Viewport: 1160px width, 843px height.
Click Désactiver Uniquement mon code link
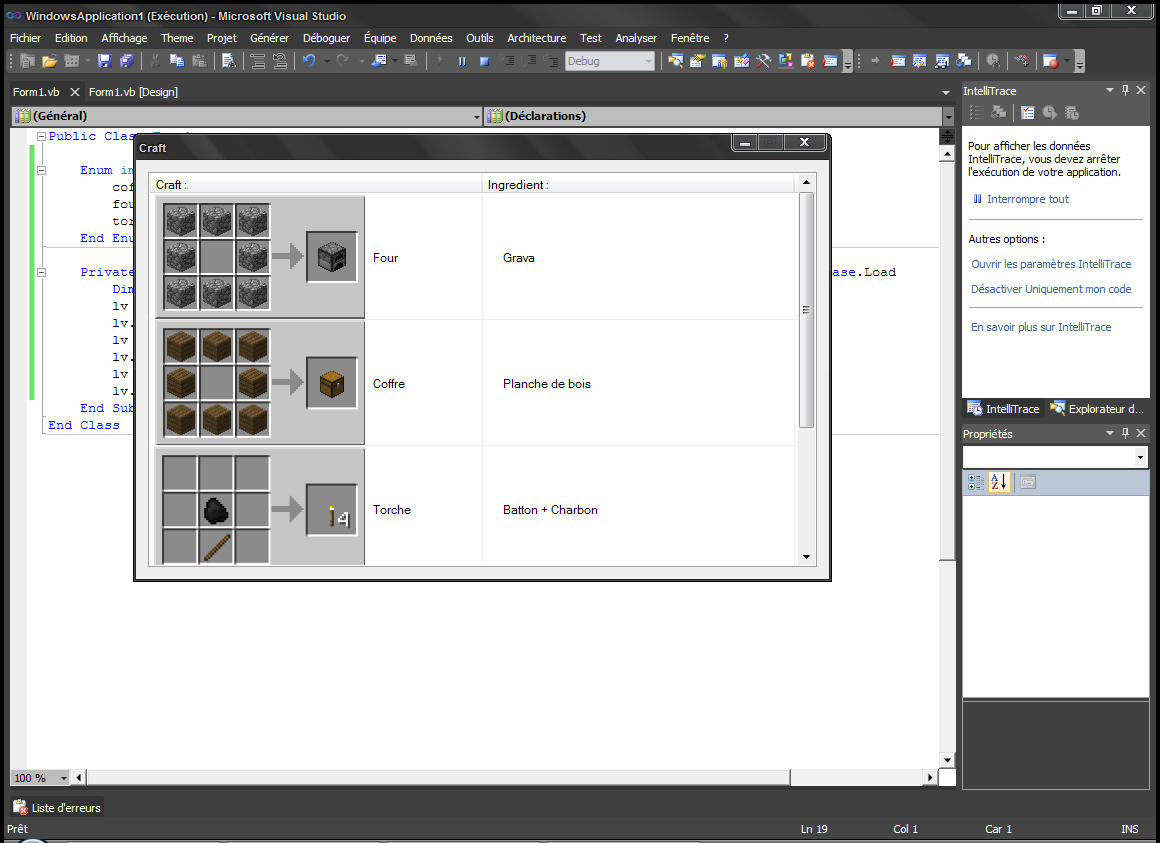[1051, 289]
